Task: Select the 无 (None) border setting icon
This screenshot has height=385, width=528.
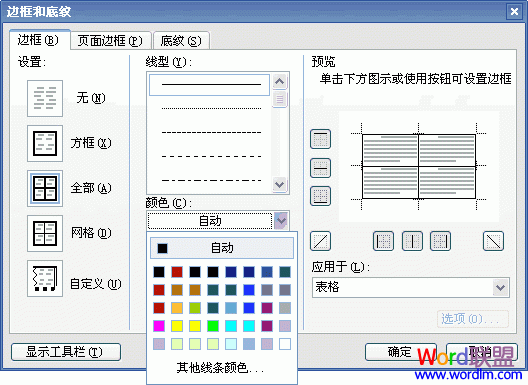Action: coord(45,98)
